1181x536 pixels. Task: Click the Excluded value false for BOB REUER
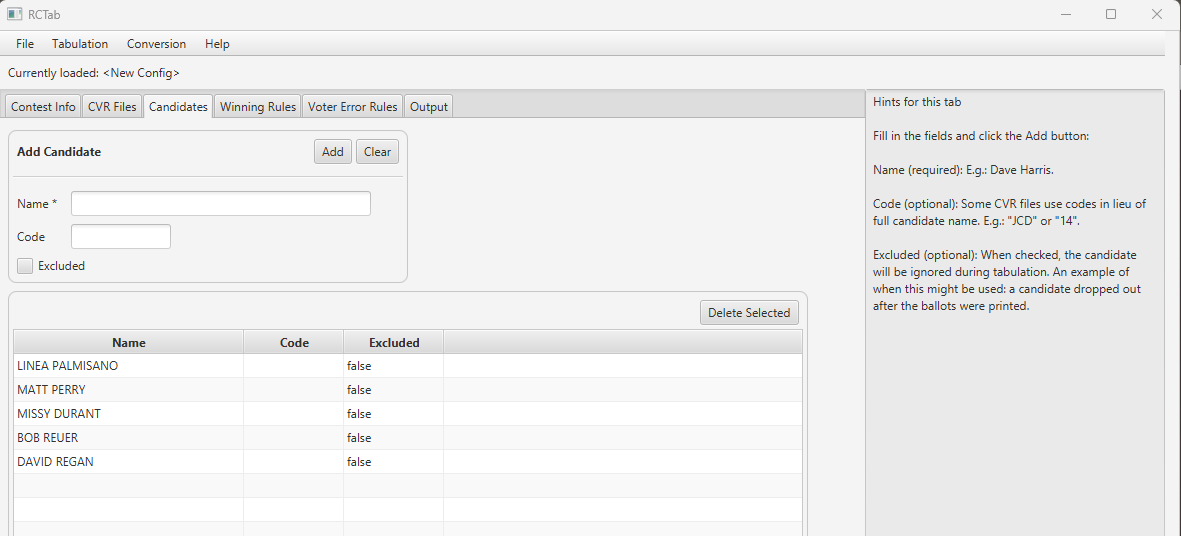359,438
